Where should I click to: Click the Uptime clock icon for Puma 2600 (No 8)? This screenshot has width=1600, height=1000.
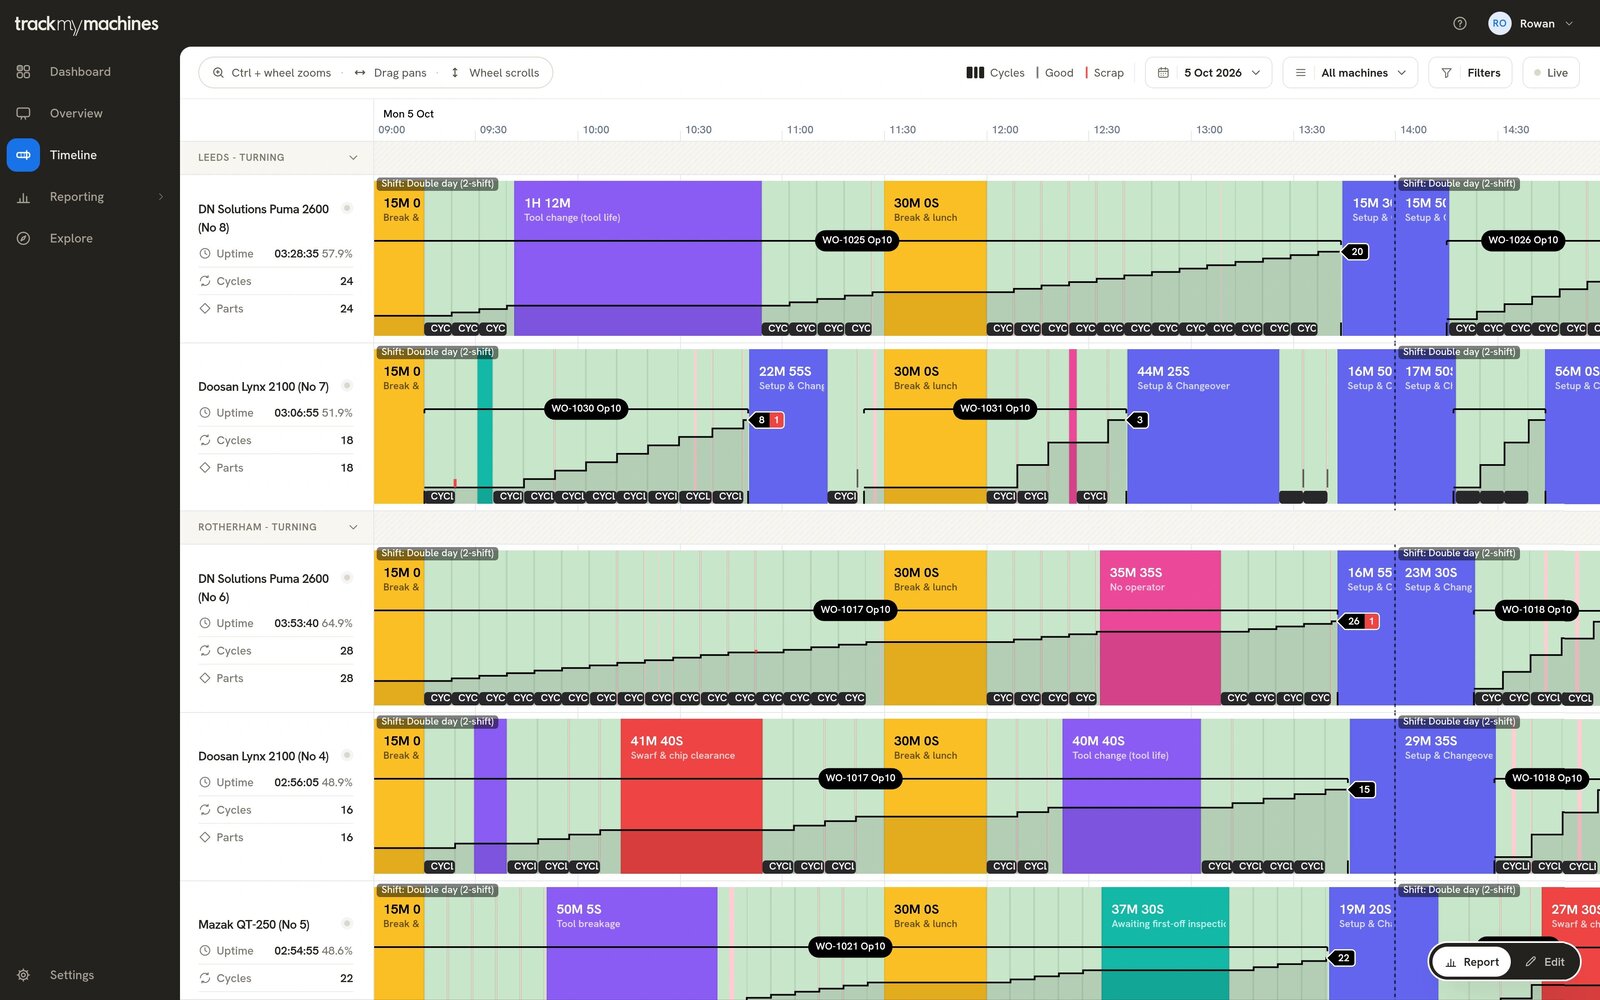coord(205,254)
